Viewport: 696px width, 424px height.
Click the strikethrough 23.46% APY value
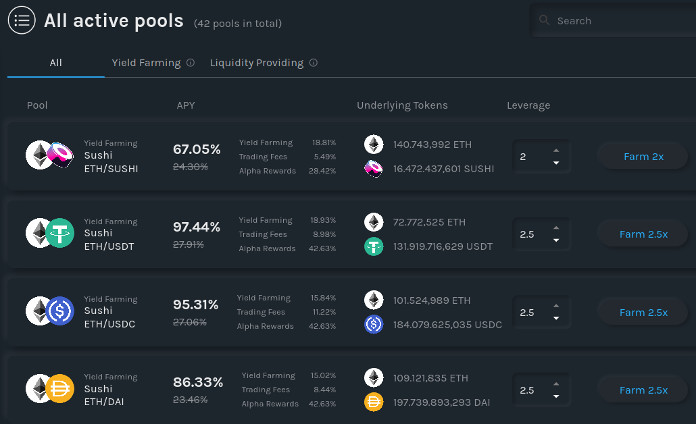click(x=190, y=400)
